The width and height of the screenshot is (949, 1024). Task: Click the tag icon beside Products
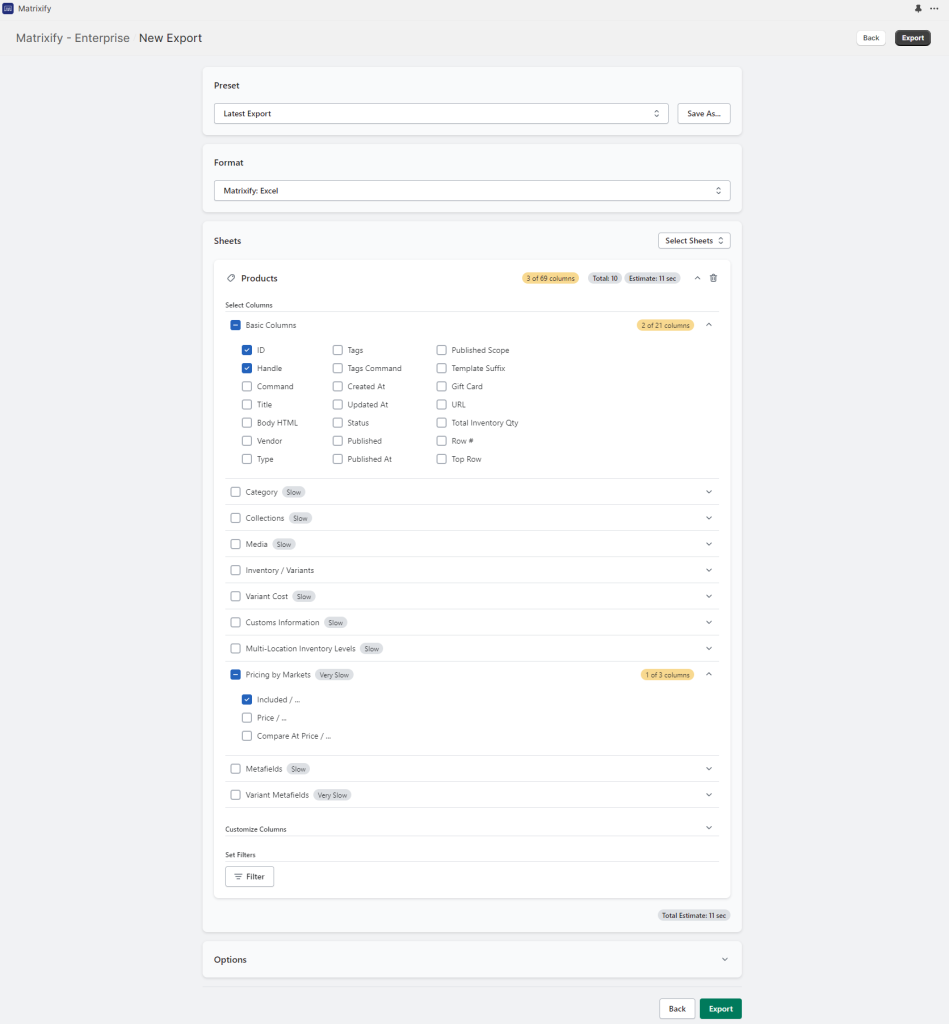[230, 278]
